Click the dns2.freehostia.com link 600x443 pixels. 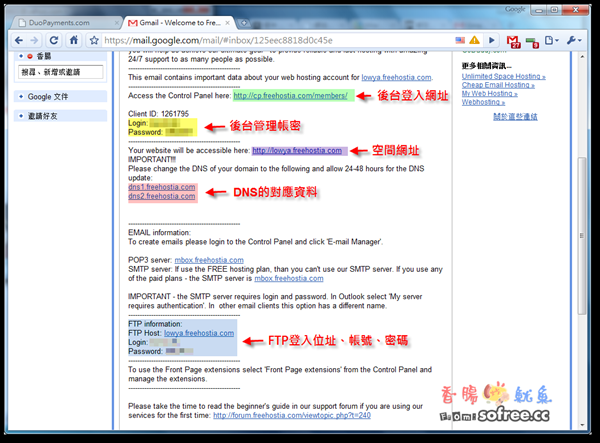pos(162,196)
